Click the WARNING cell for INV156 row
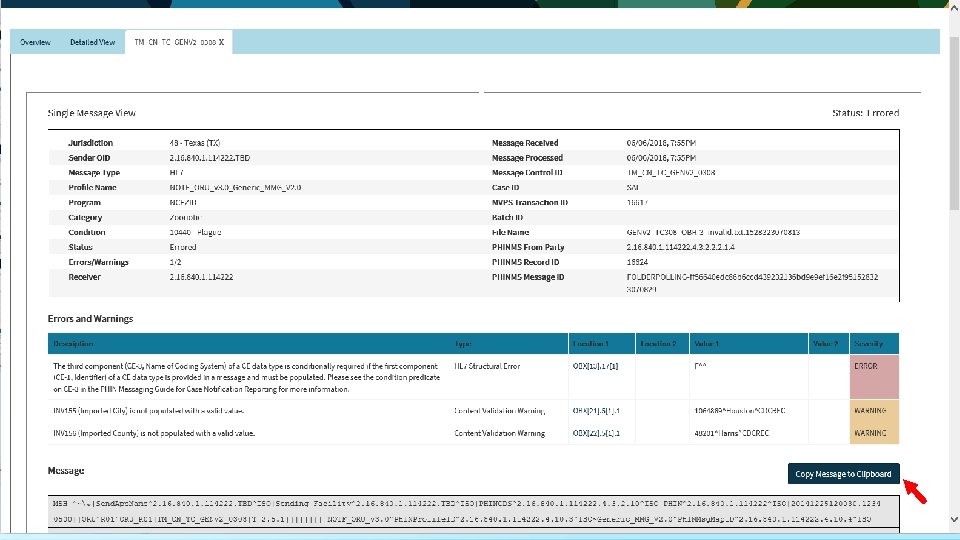 [874, 433]
